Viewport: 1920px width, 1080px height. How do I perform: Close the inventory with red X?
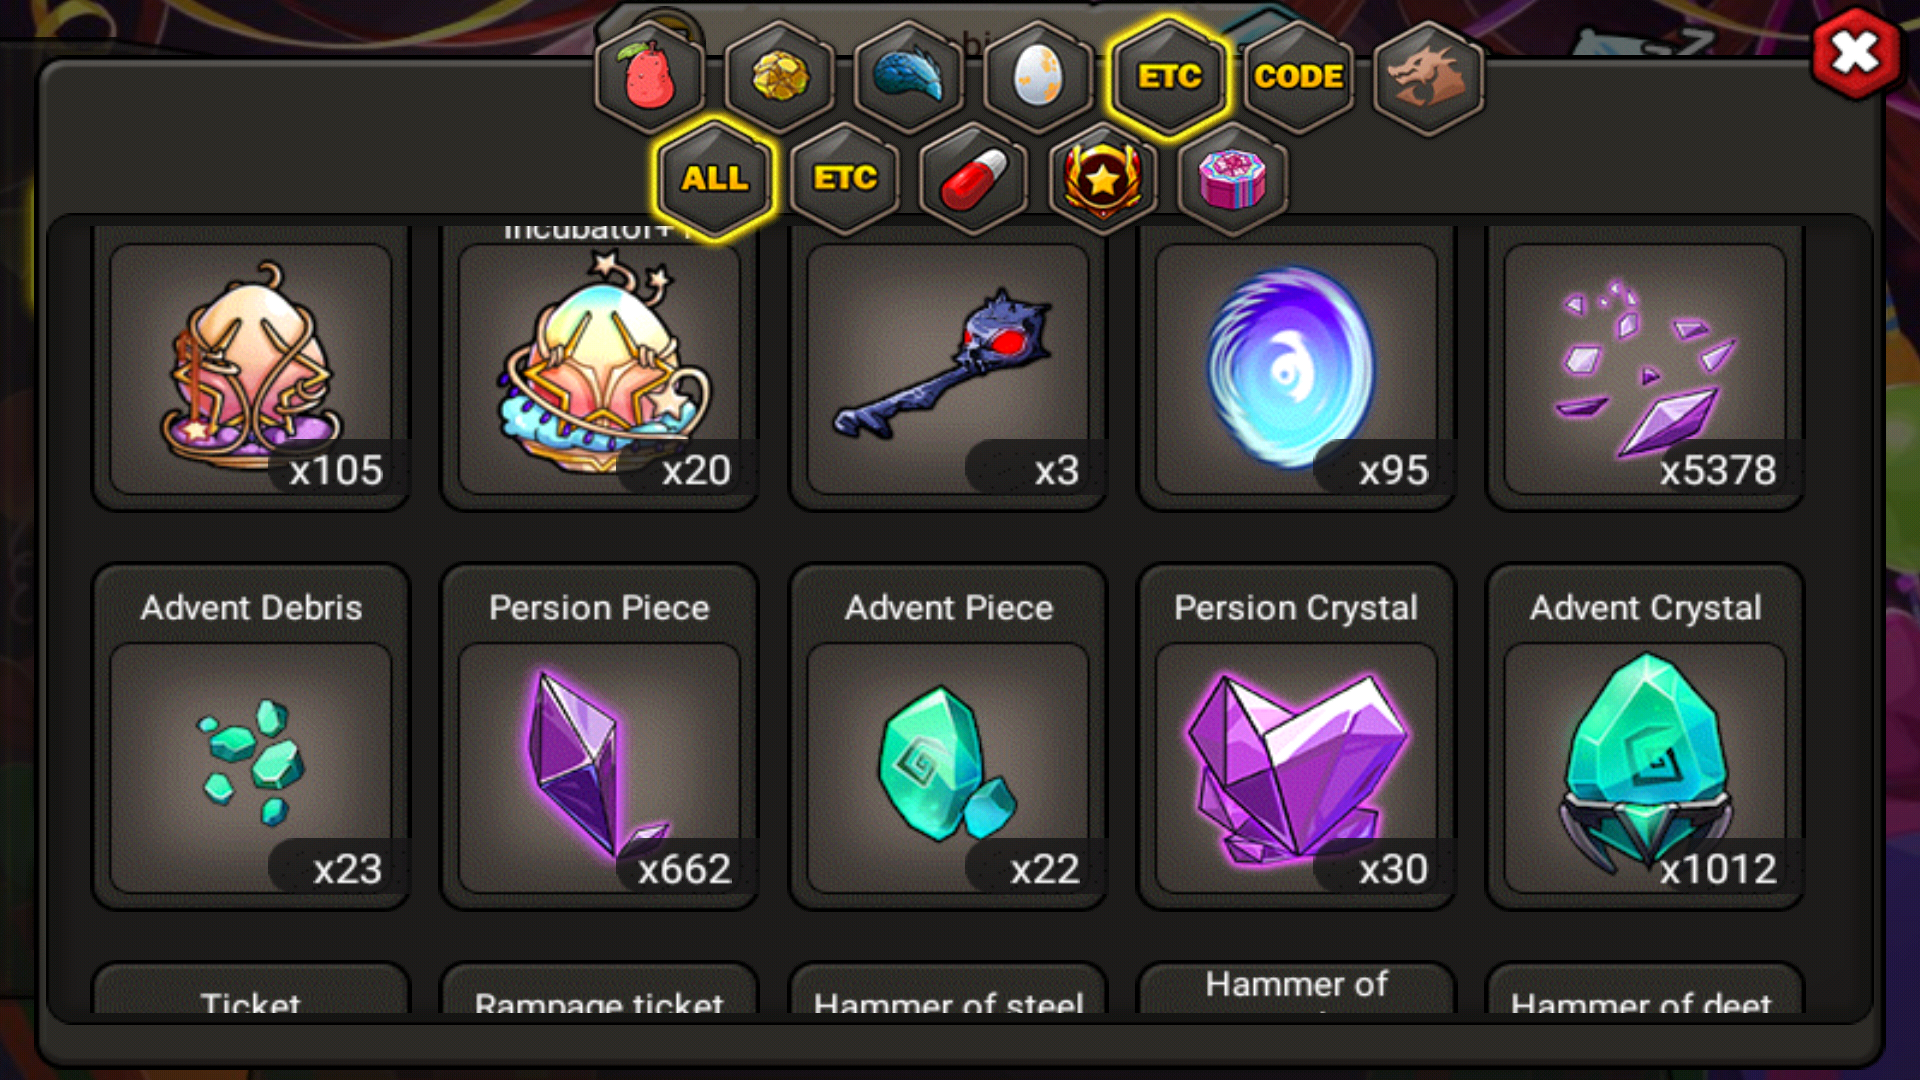(1856, 53)
